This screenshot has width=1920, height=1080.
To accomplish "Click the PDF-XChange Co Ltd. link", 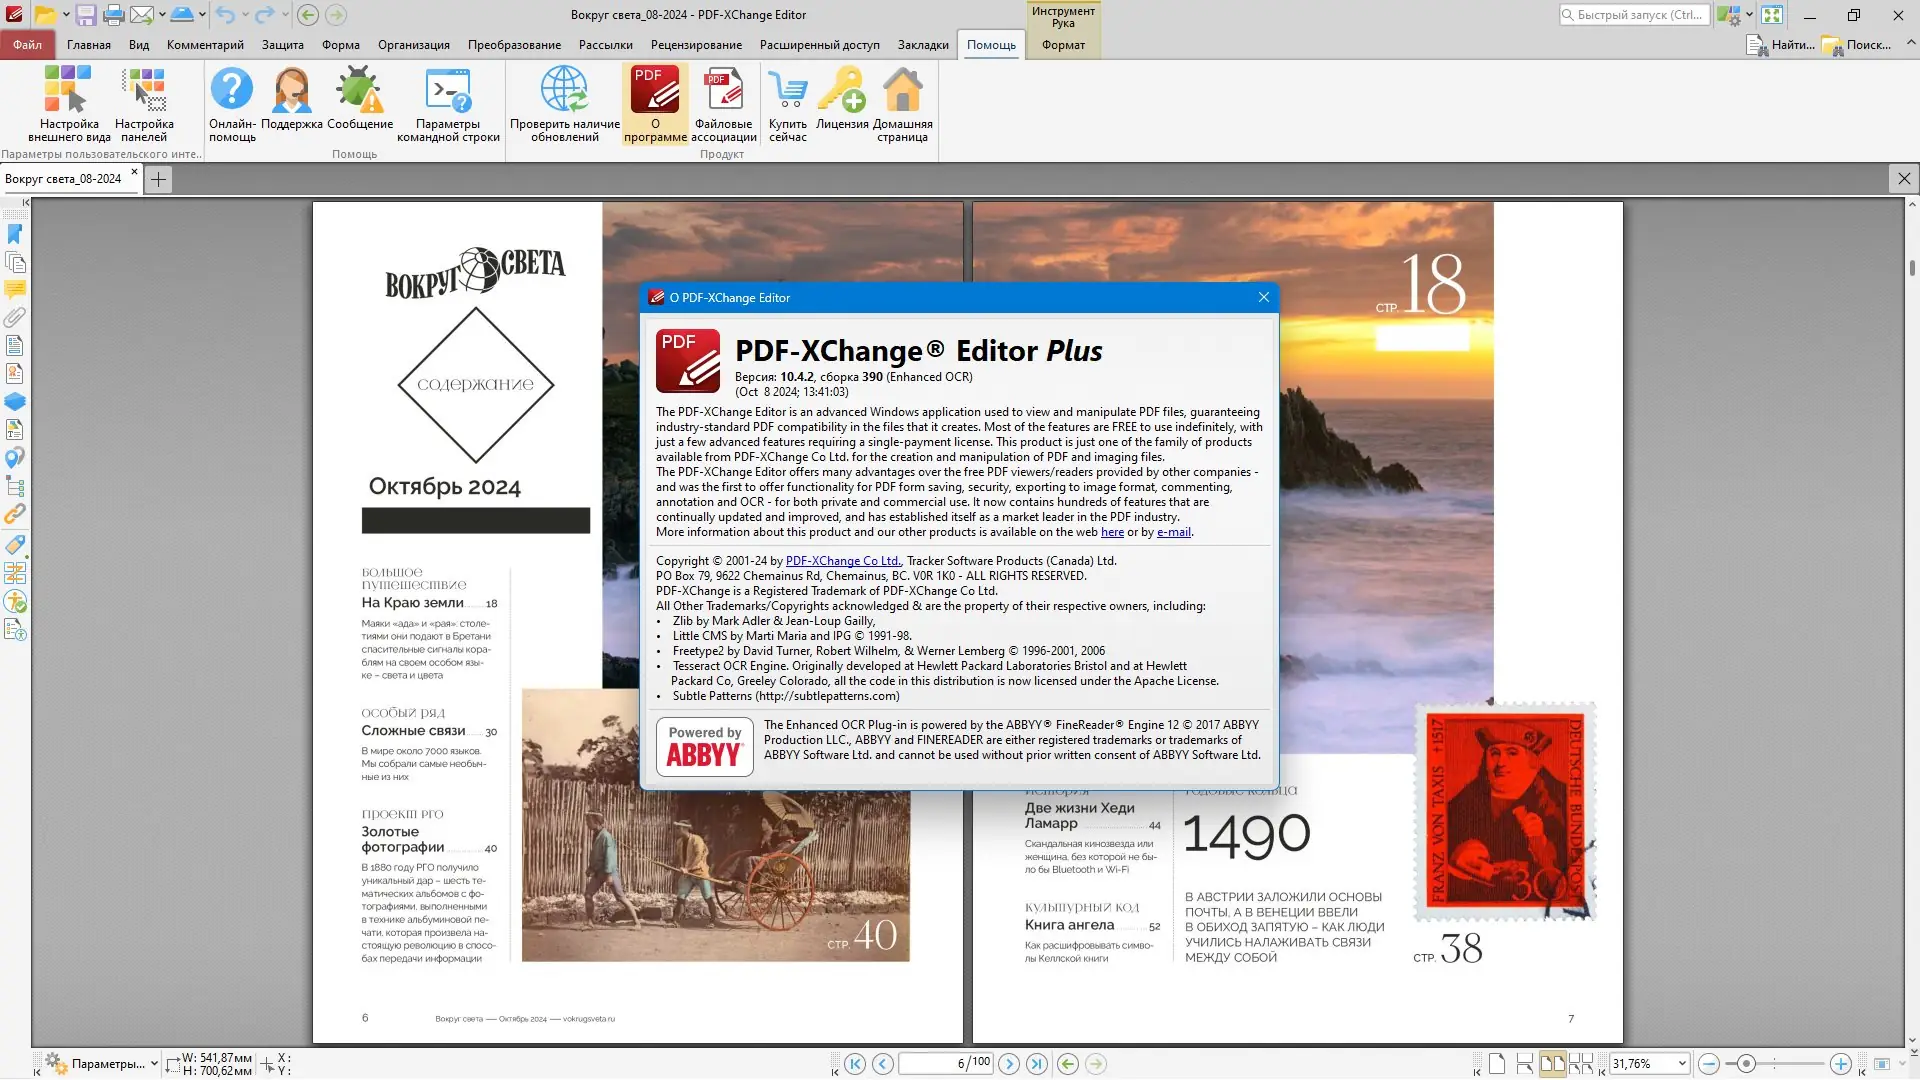I will 843,561.
